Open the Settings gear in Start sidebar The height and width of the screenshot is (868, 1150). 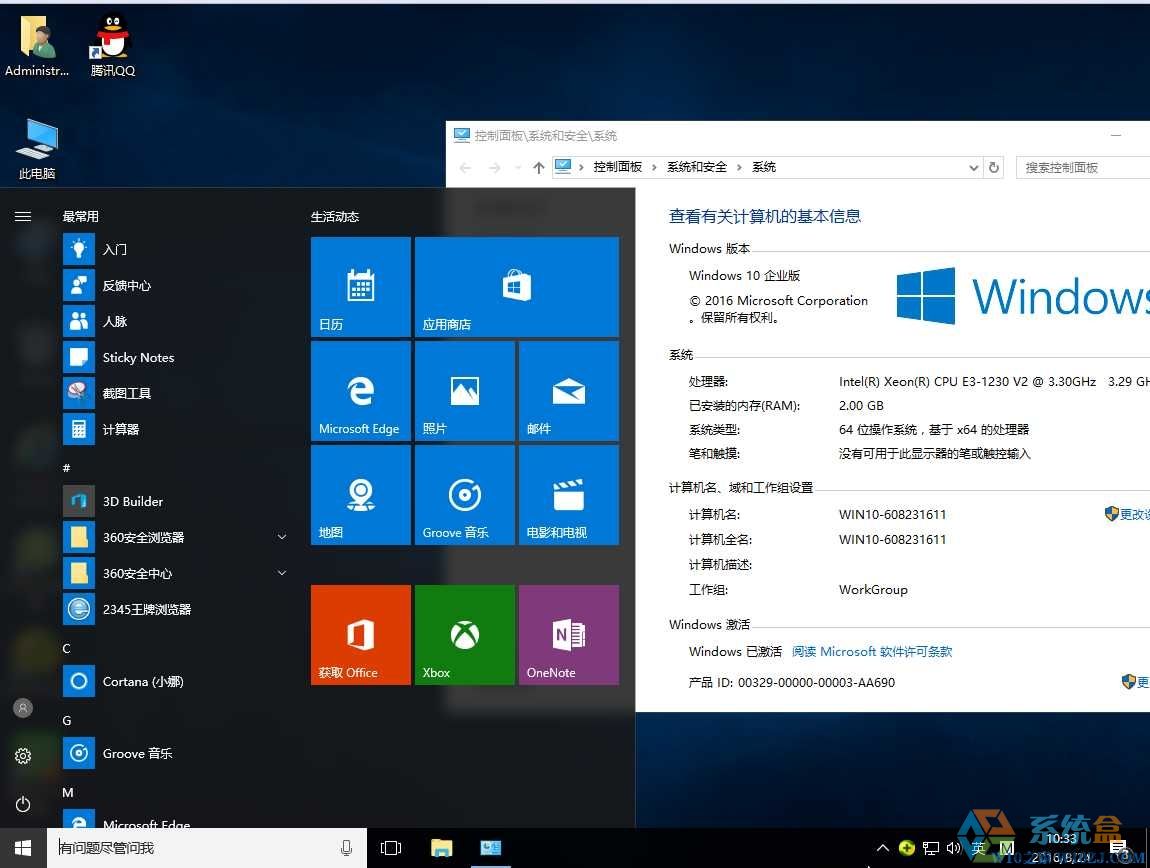[23, 756]
